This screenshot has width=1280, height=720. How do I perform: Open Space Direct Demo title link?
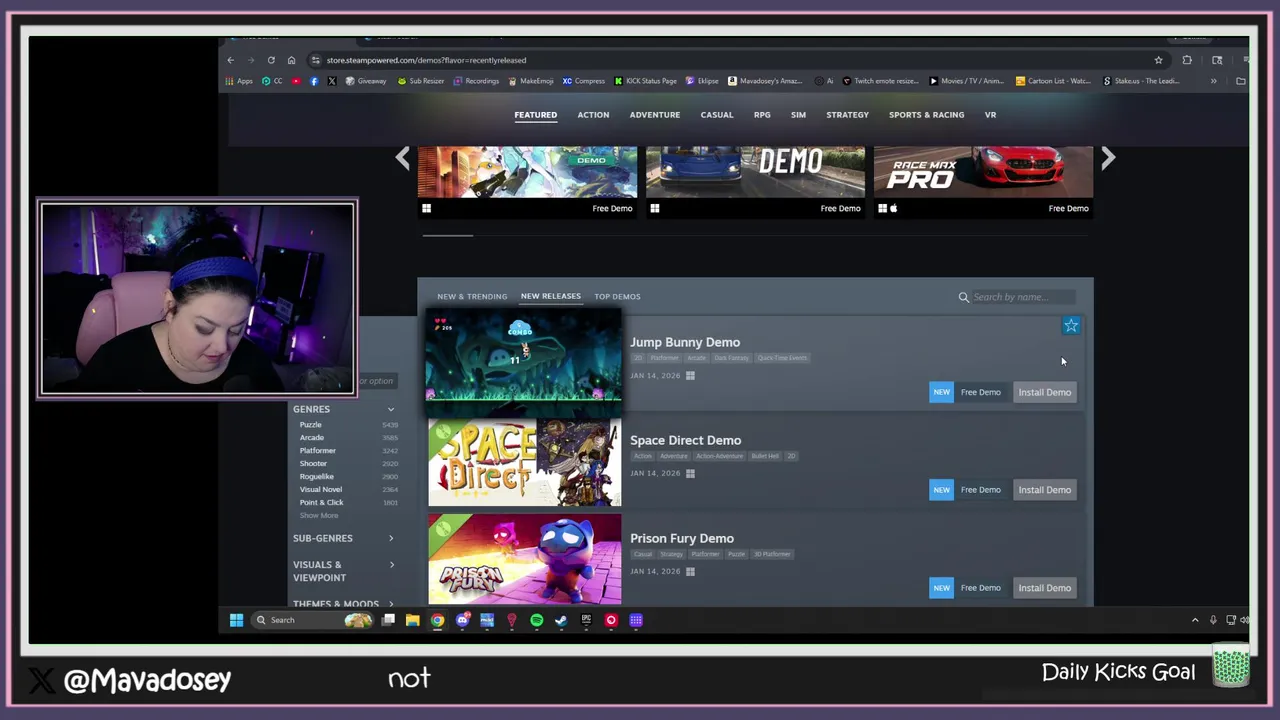point(685,440)
